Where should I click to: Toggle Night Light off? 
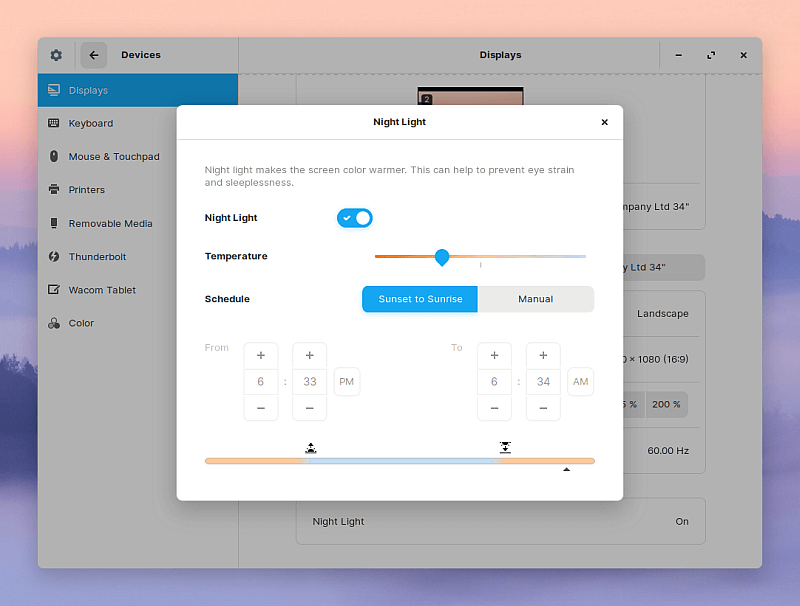pyautogui.click(x=355, y=217)
